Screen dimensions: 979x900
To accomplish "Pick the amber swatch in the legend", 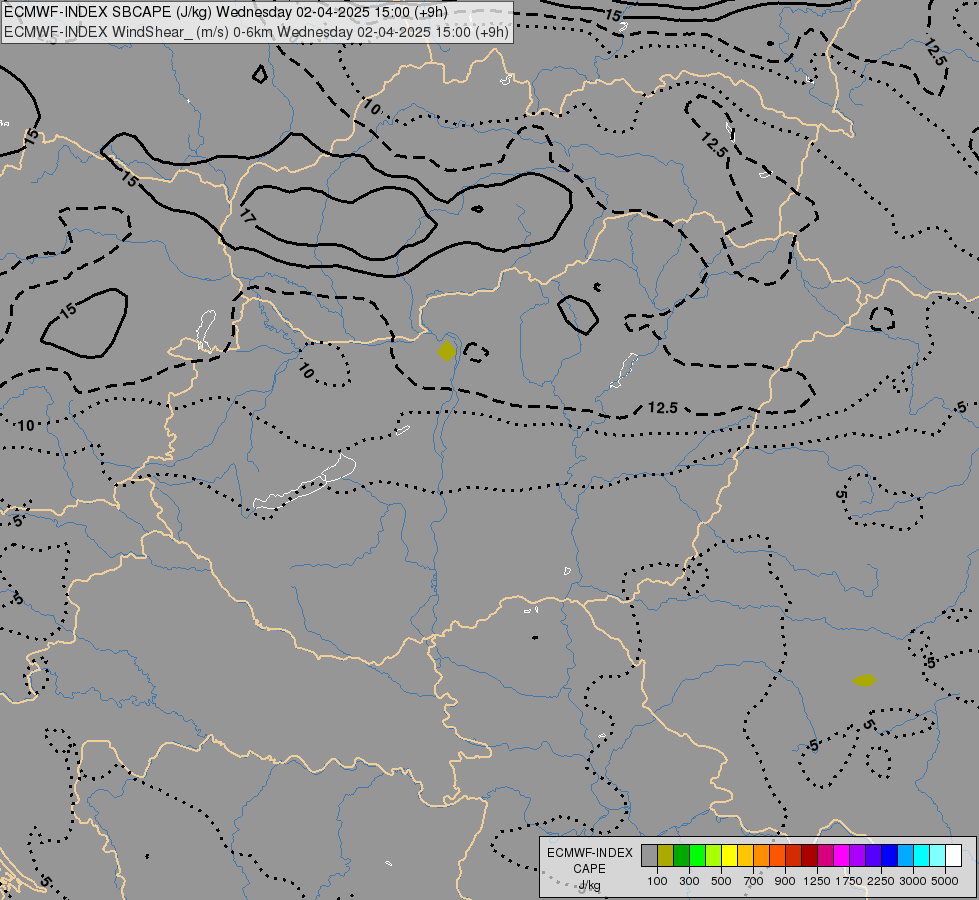I will pos(745,856).
